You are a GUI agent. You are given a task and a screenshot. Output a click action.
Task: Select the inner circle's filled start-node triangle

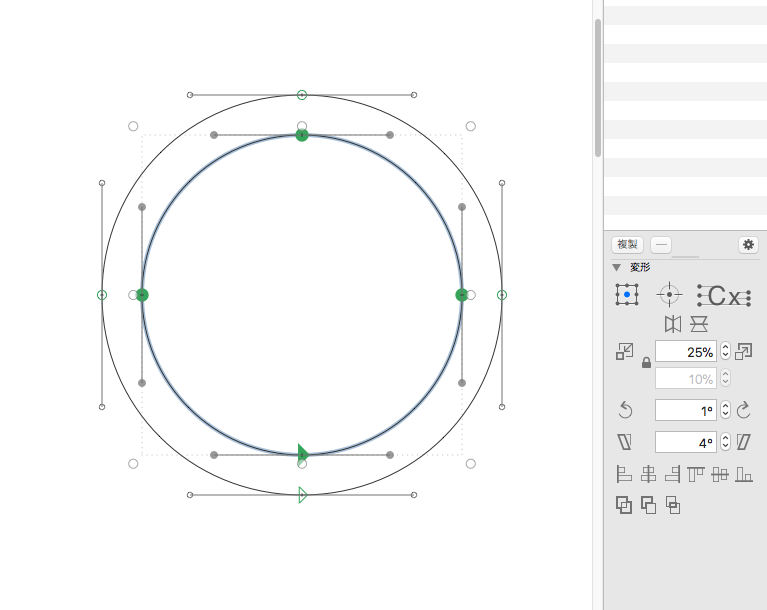click(x=303, y=453)
